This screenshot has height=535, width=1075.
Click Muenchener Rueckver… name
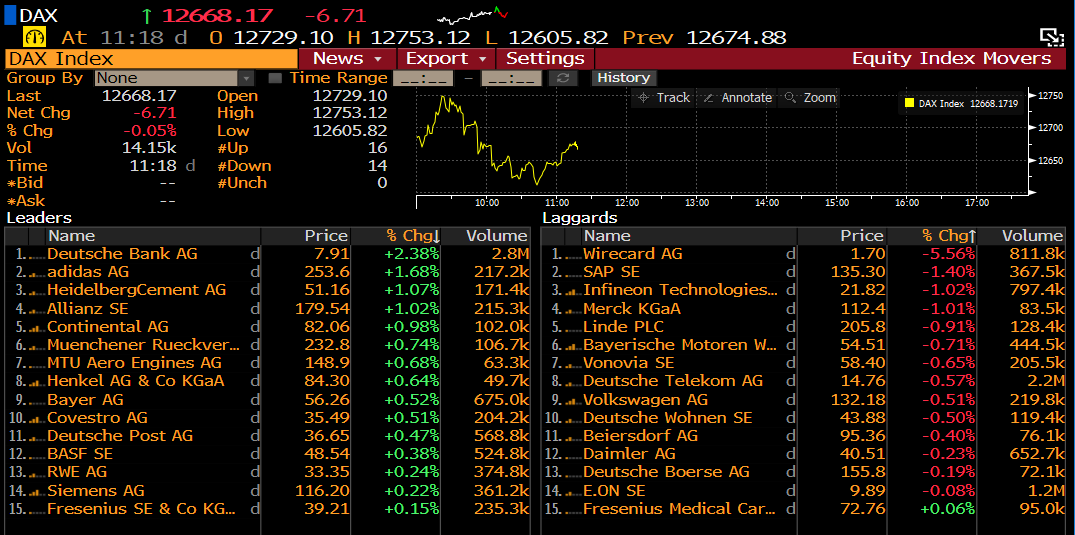(144, 345)
